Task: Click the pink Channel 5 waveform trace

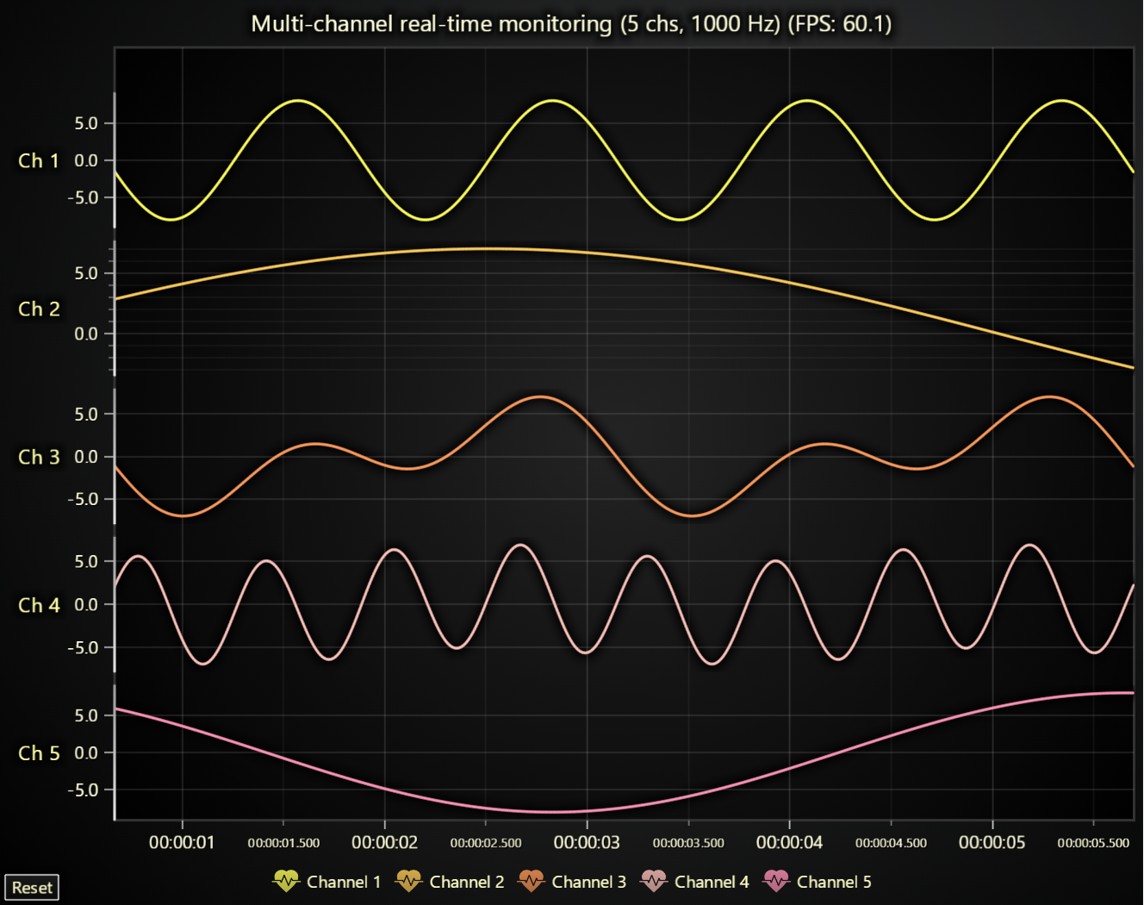Action: [554, 812]
